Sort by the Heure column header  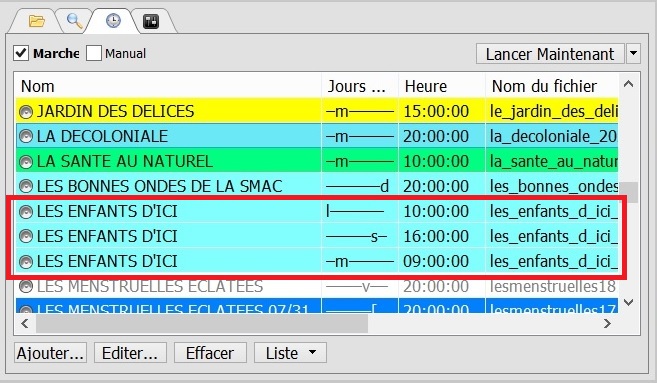click(x=442, y=86)
